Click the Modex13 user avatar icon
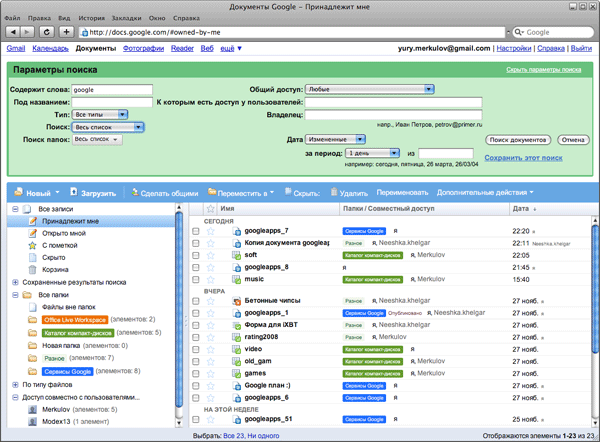 [x=33, y=422]
